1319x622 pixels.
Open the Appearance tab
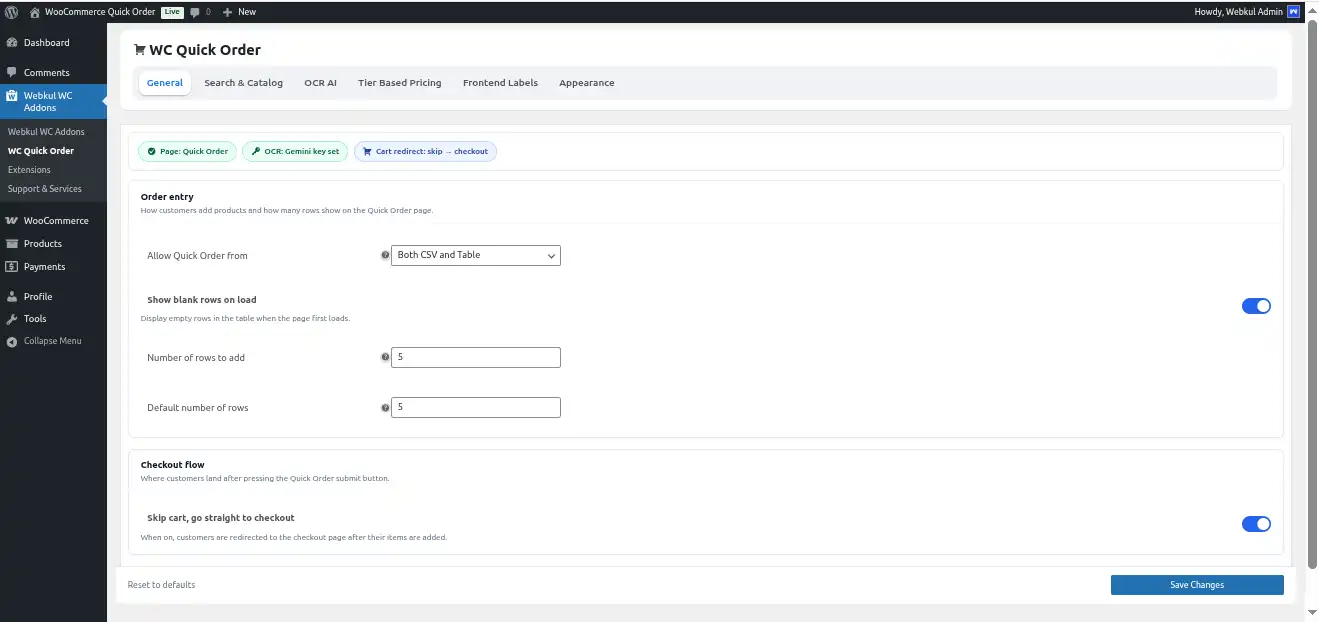586,83
